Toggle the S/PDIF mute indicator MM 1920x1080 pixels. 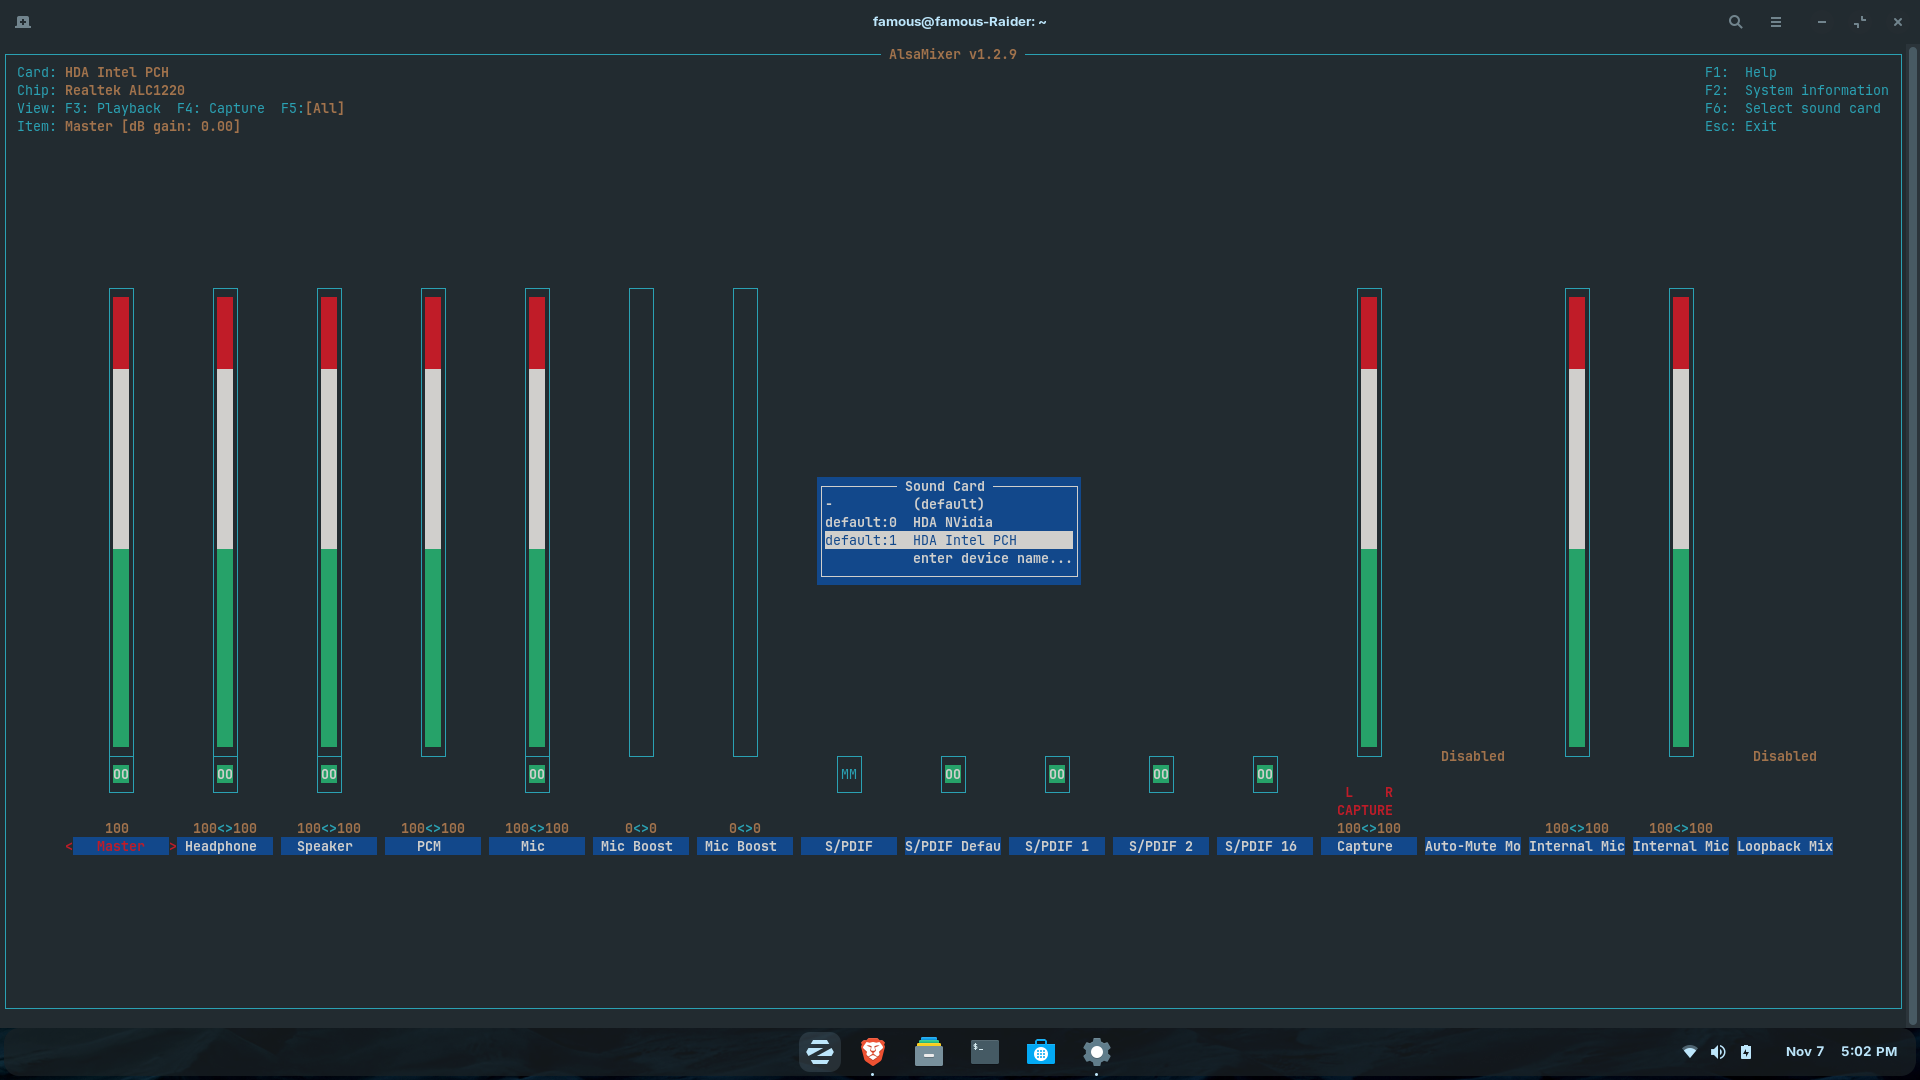click(x=849, y=774)
